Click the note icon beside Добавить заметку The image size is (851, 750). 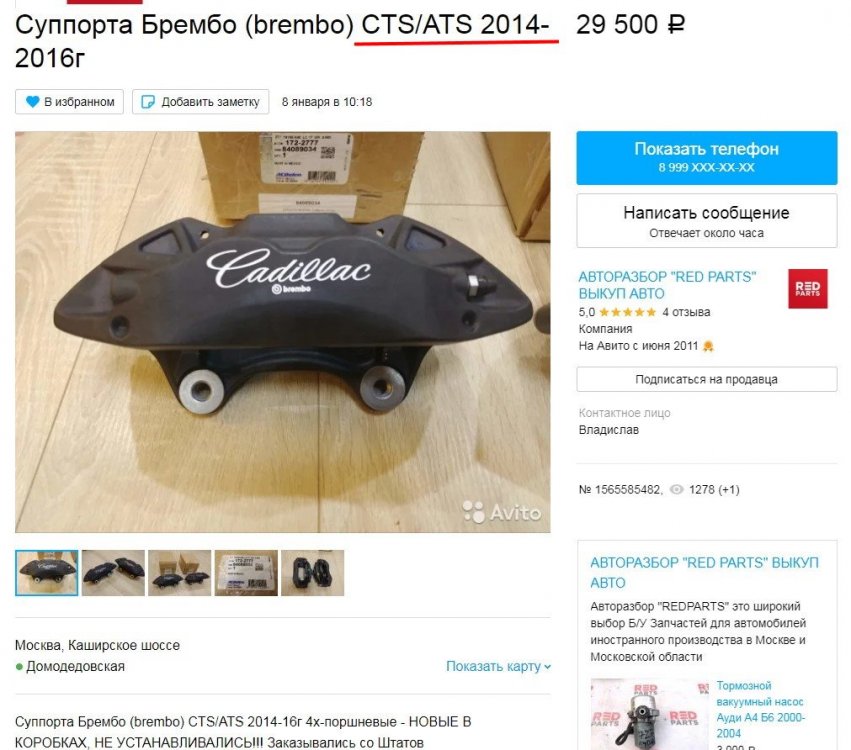click(148, 102)
